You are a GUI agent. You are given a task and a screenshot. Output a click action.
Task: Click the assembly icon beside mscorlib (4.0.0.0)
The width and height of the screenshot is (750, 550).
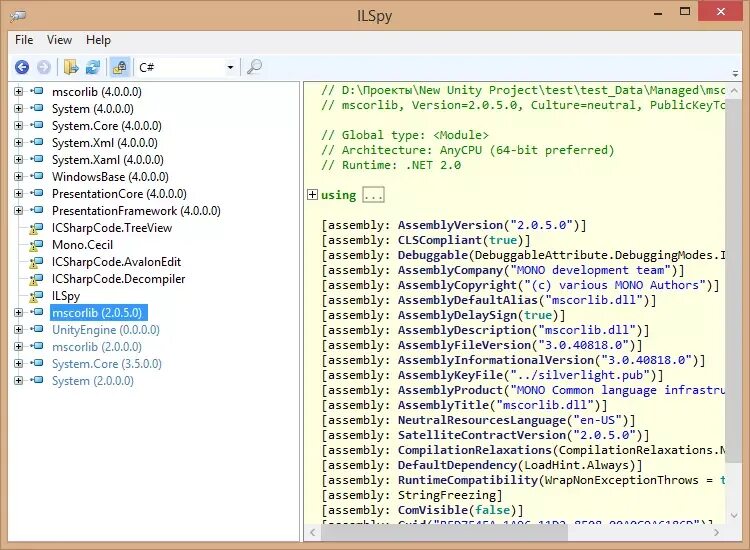[37, 91]
